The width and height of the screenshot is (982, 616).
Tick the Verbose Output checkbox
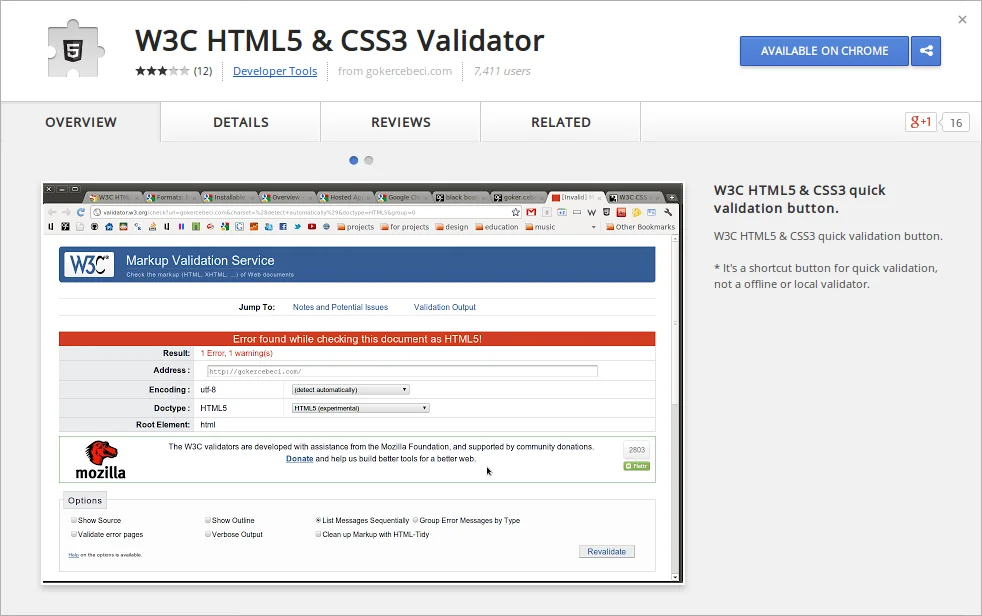pyautogui.click(x=207, y=534)
